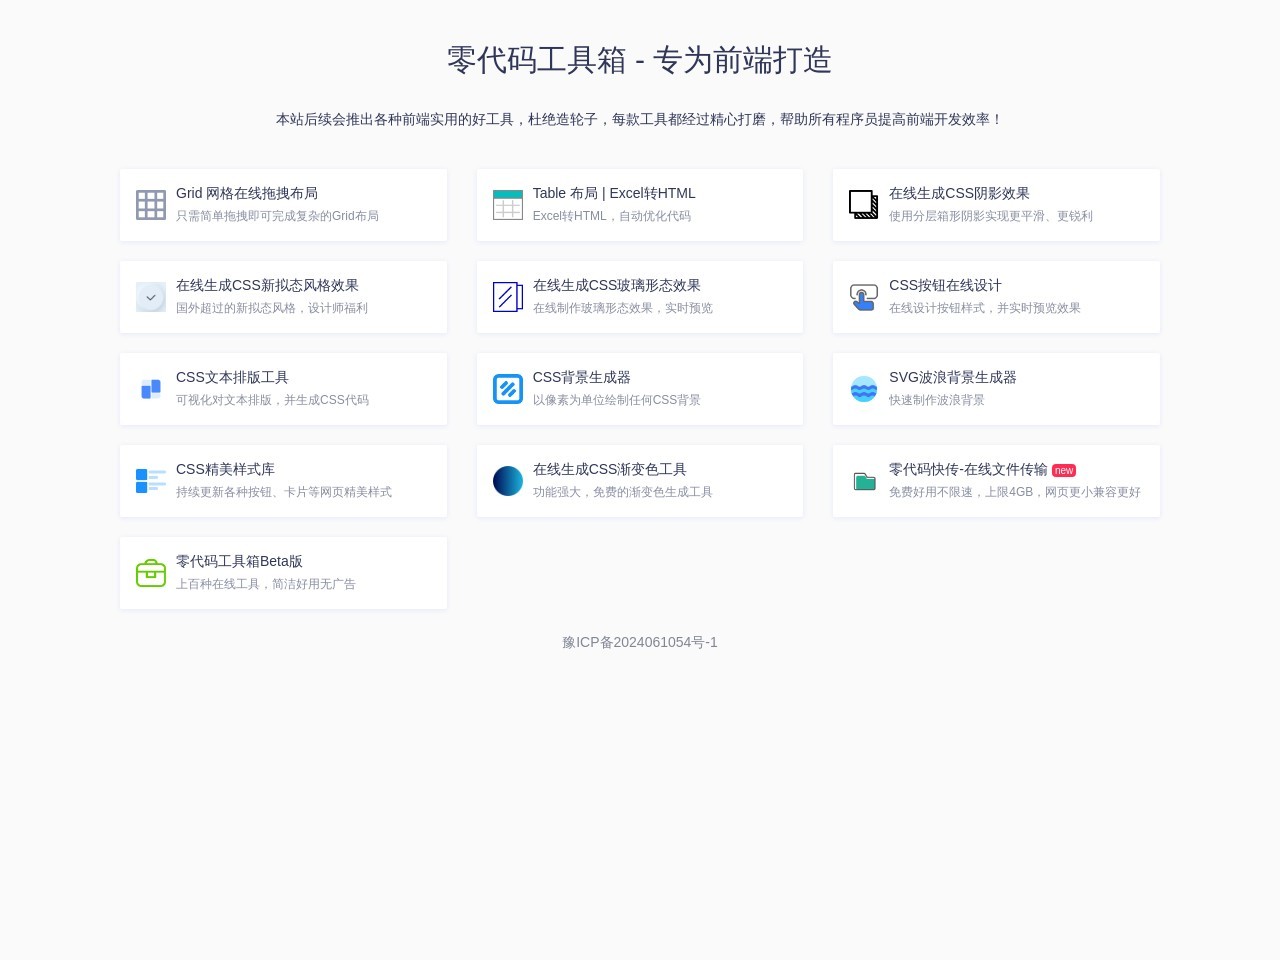
Task: Open 在线生成CSS新拟态风格效果 tool
Action: pyautogui.click(x=267, y=285)
